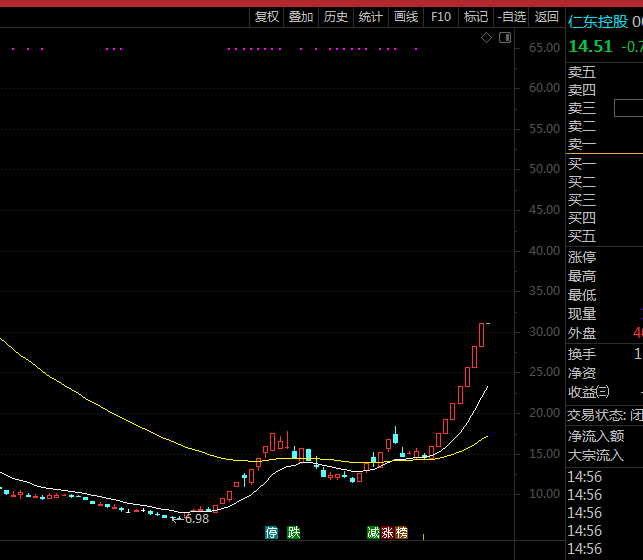The height and width of the screenshot is (560, 643).
Task: Click the 交易状态 status row
Action: [x=604, y=416]
